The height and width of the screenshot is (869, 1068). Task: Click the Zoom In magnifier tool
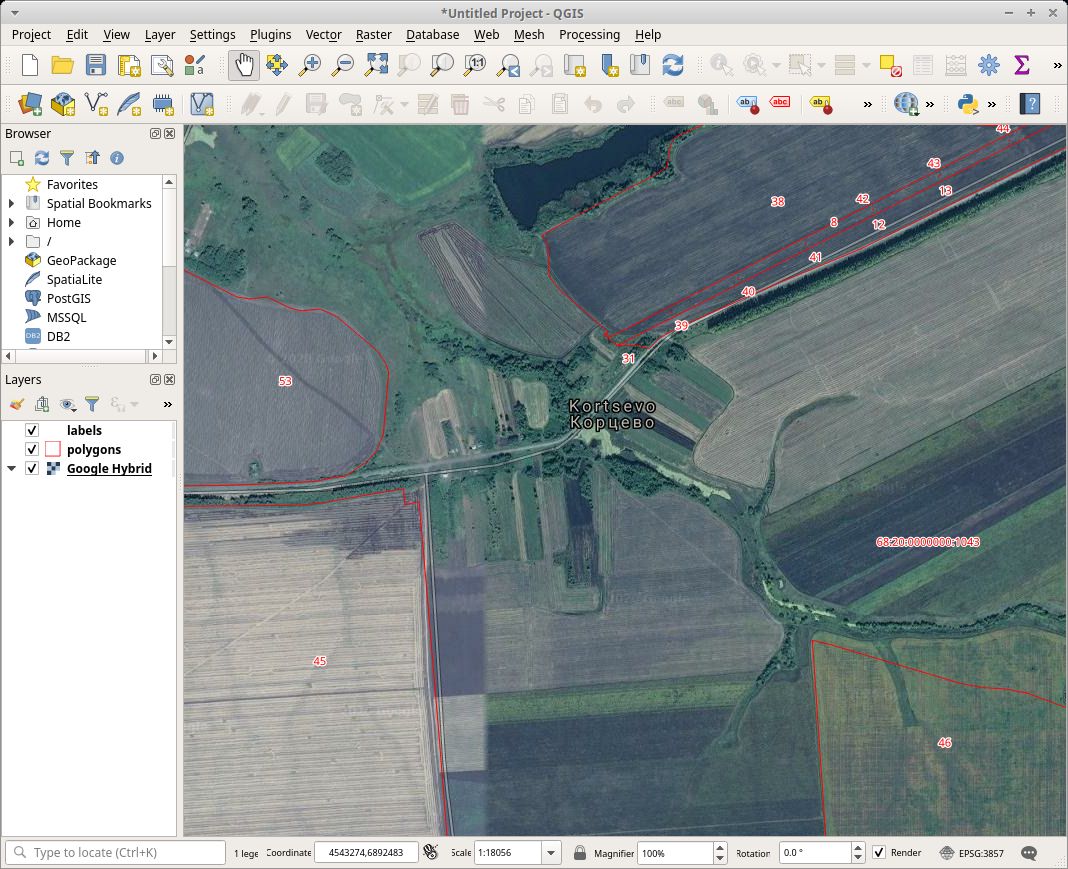point(311,65)
